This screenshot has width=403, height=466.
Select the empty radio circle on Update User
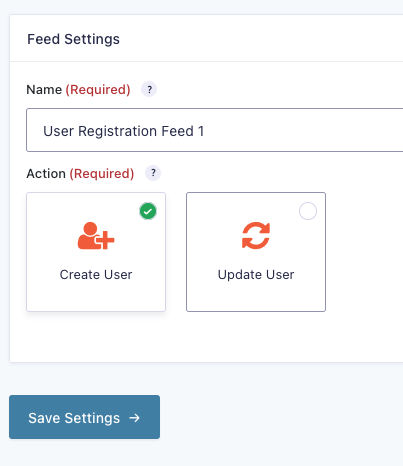pyautogui.click(x=308, y=211)
